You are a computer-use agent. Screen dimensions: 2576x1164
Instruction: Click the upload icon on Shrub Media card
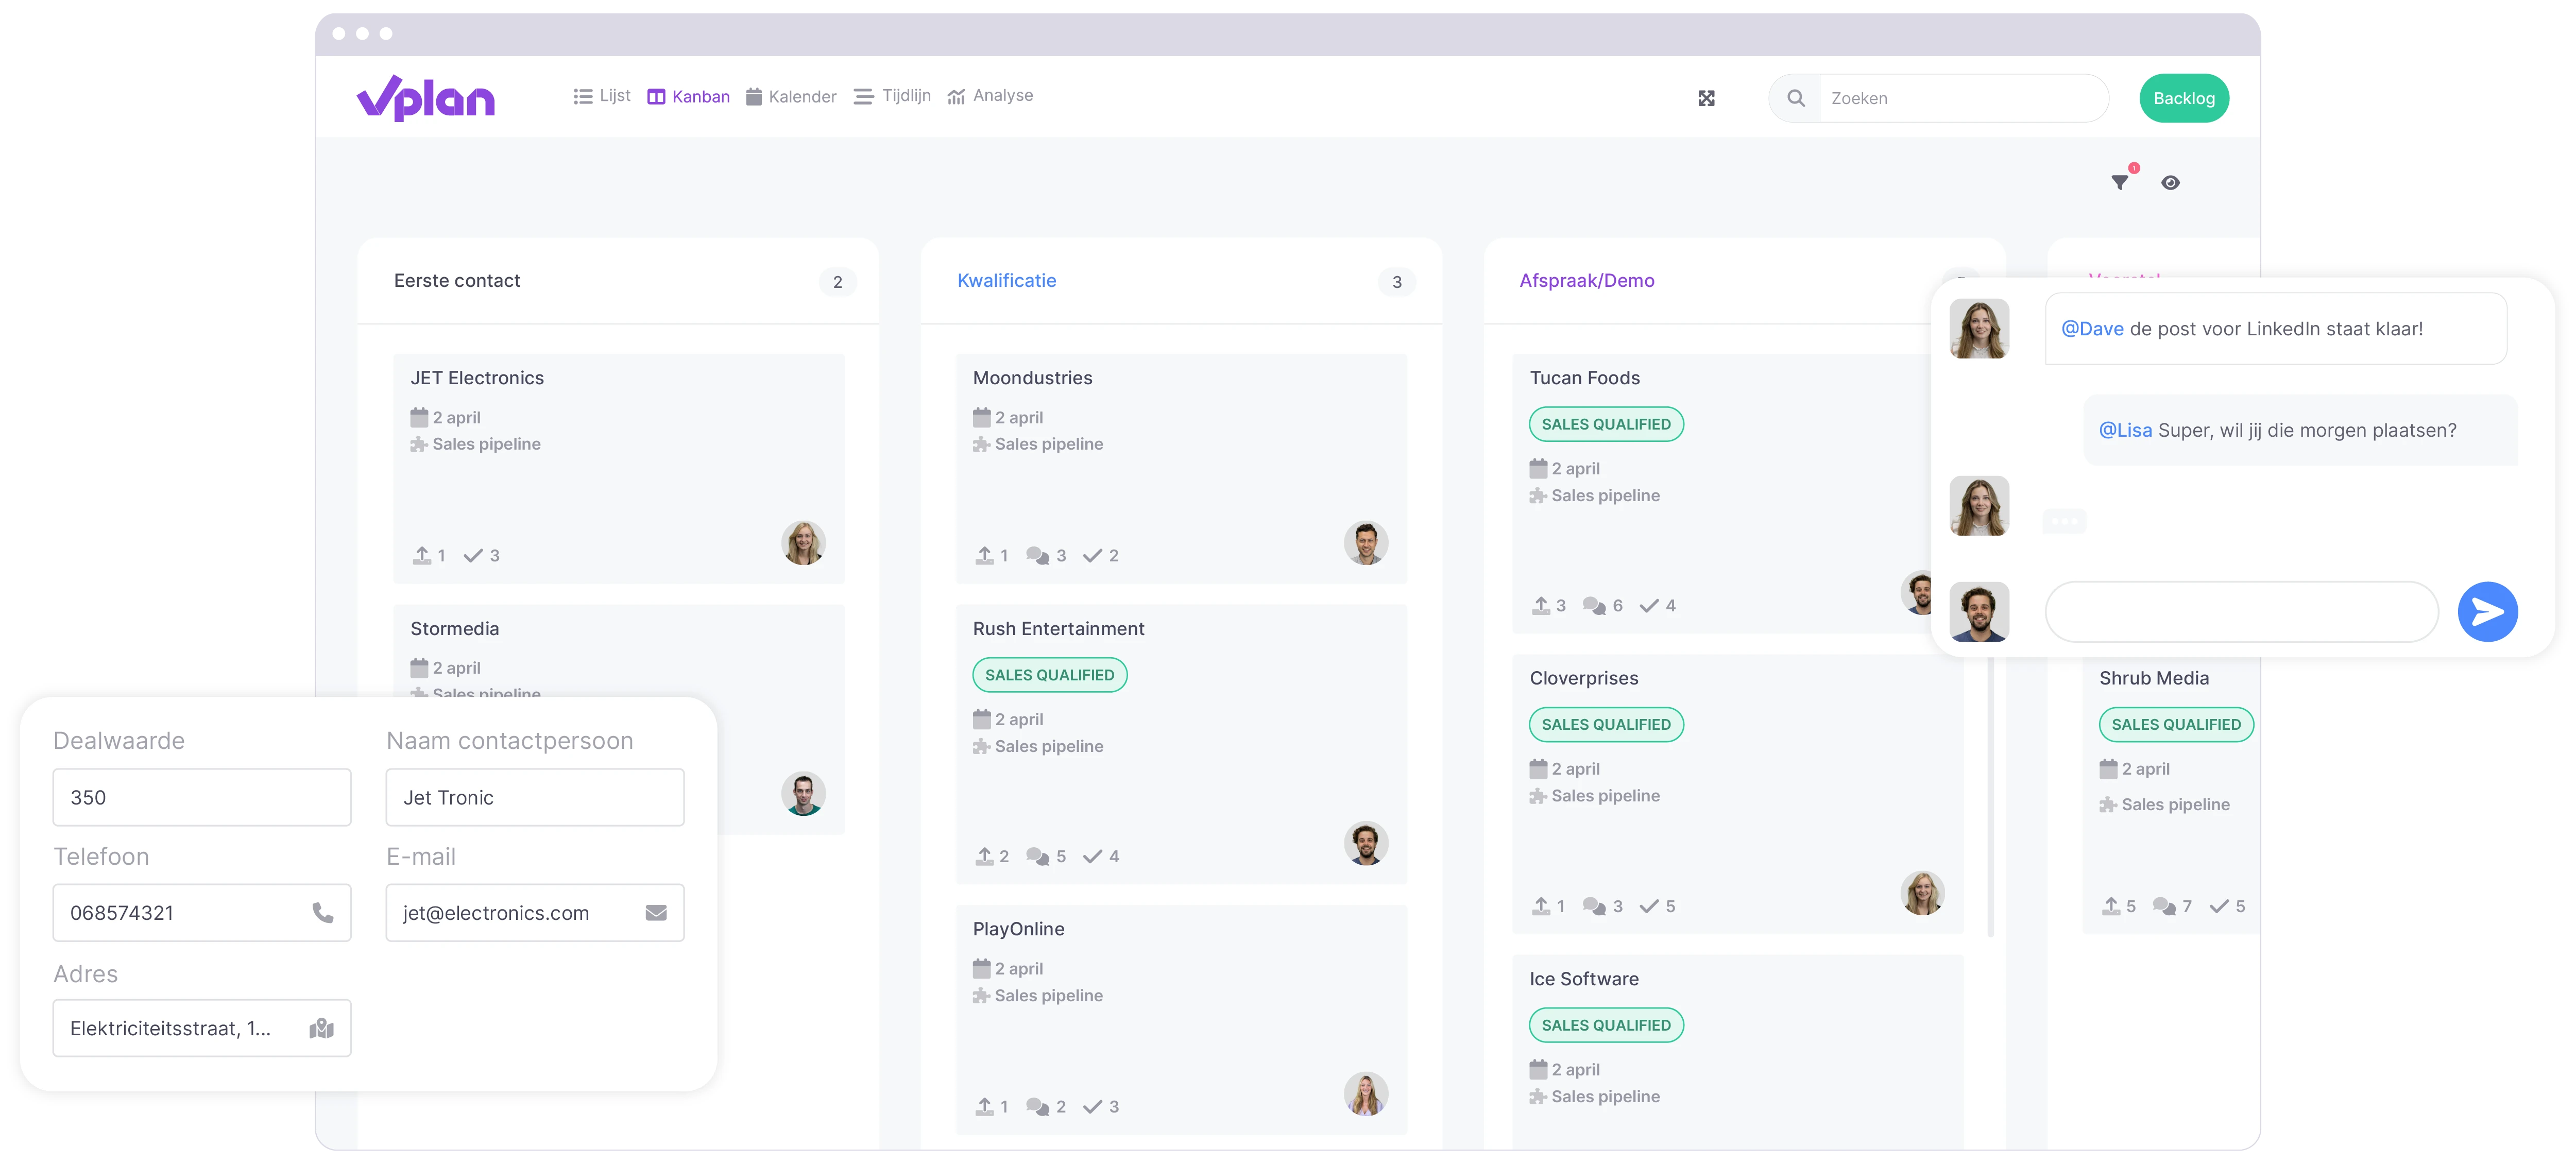(x=2111, y=906)
